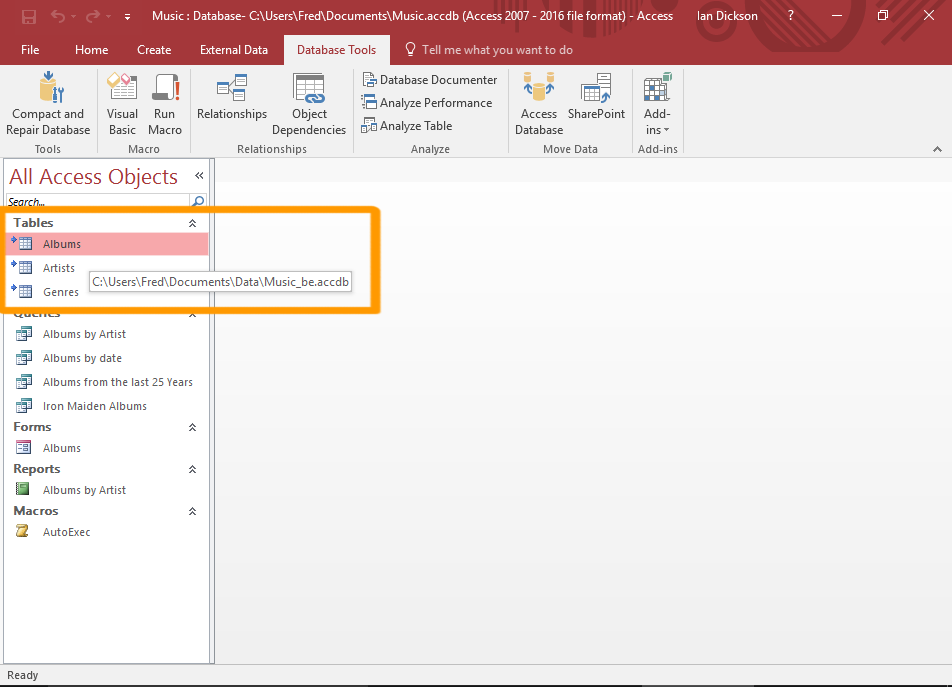Move data to SharePoint
This screenshot has height=687, width=952.
pyautogui.click(x=596, y=97)
